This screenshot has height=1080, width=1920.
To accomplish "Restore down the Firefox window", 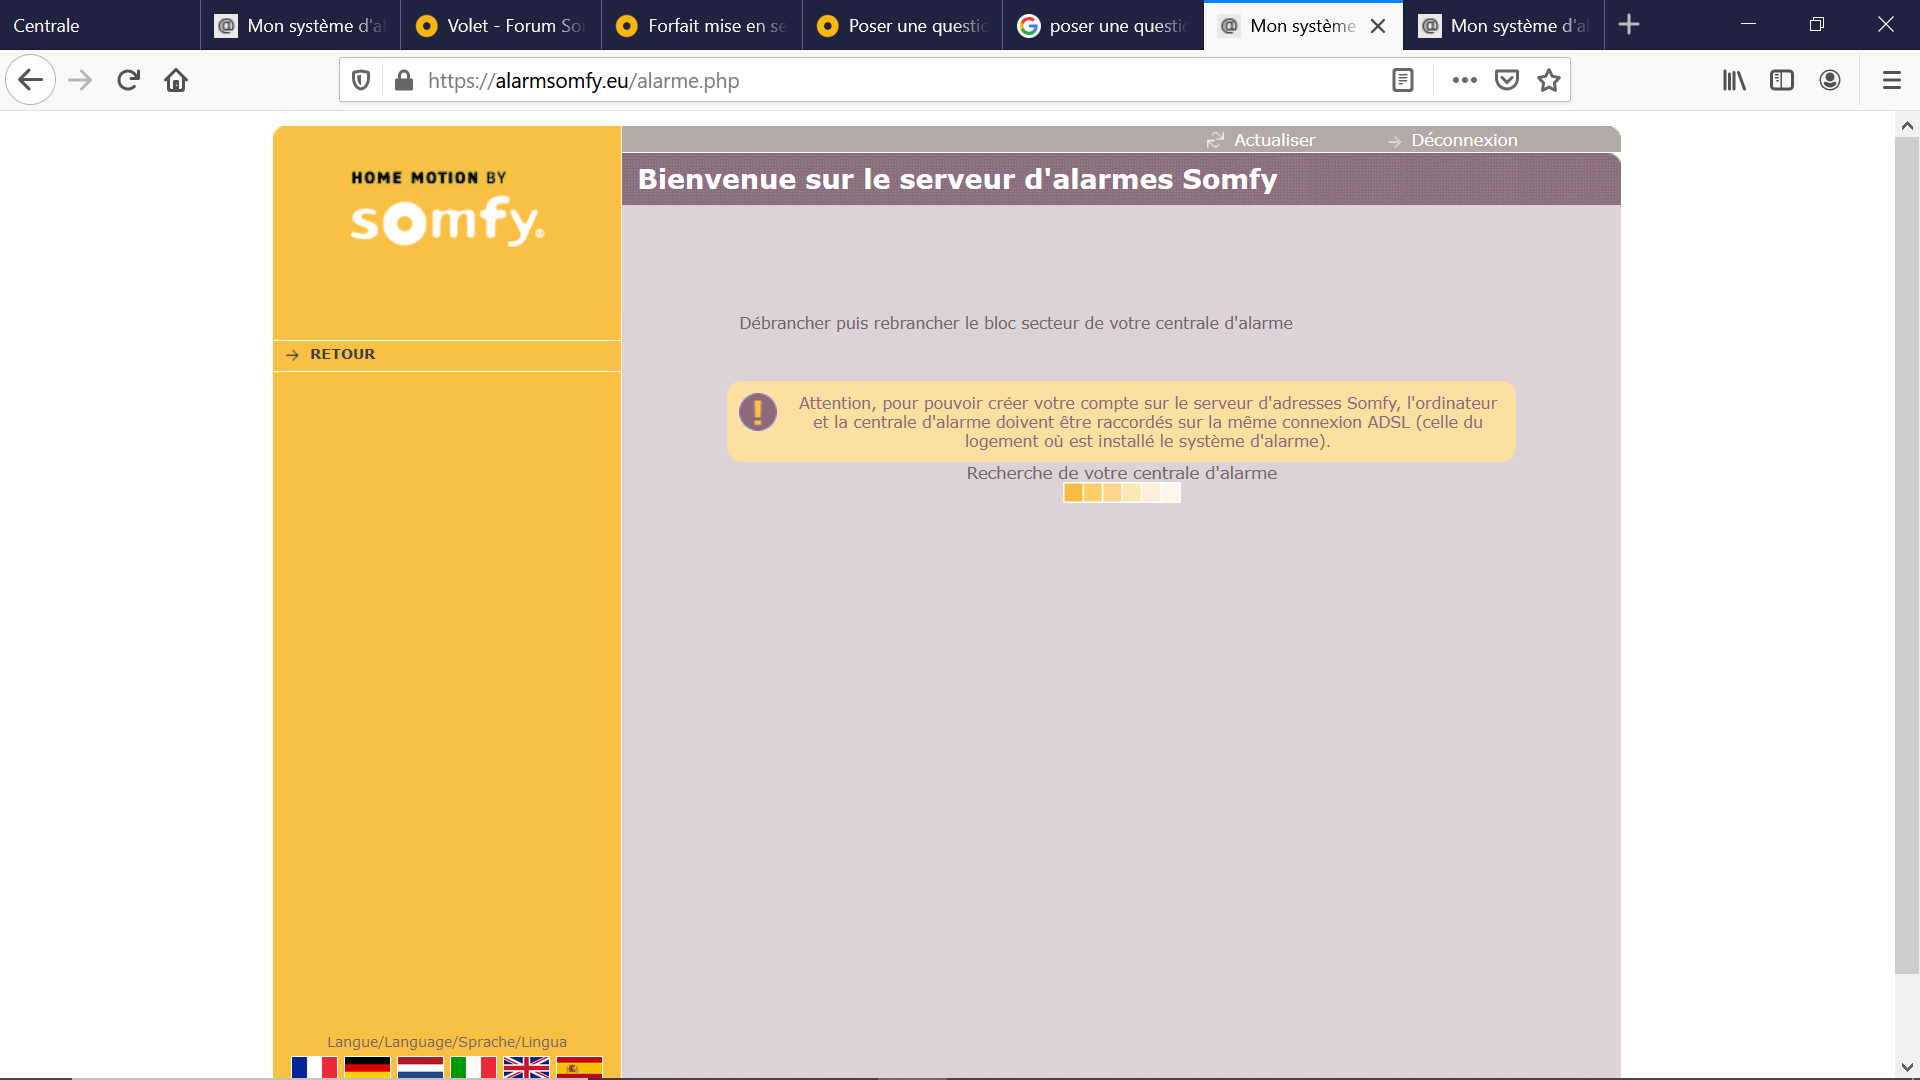I will (x=1817, y=24).
